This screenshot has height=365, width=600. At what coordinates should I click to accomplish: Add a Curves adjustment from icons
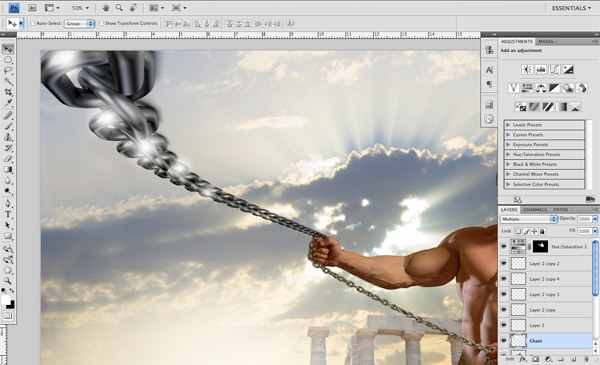554,69
